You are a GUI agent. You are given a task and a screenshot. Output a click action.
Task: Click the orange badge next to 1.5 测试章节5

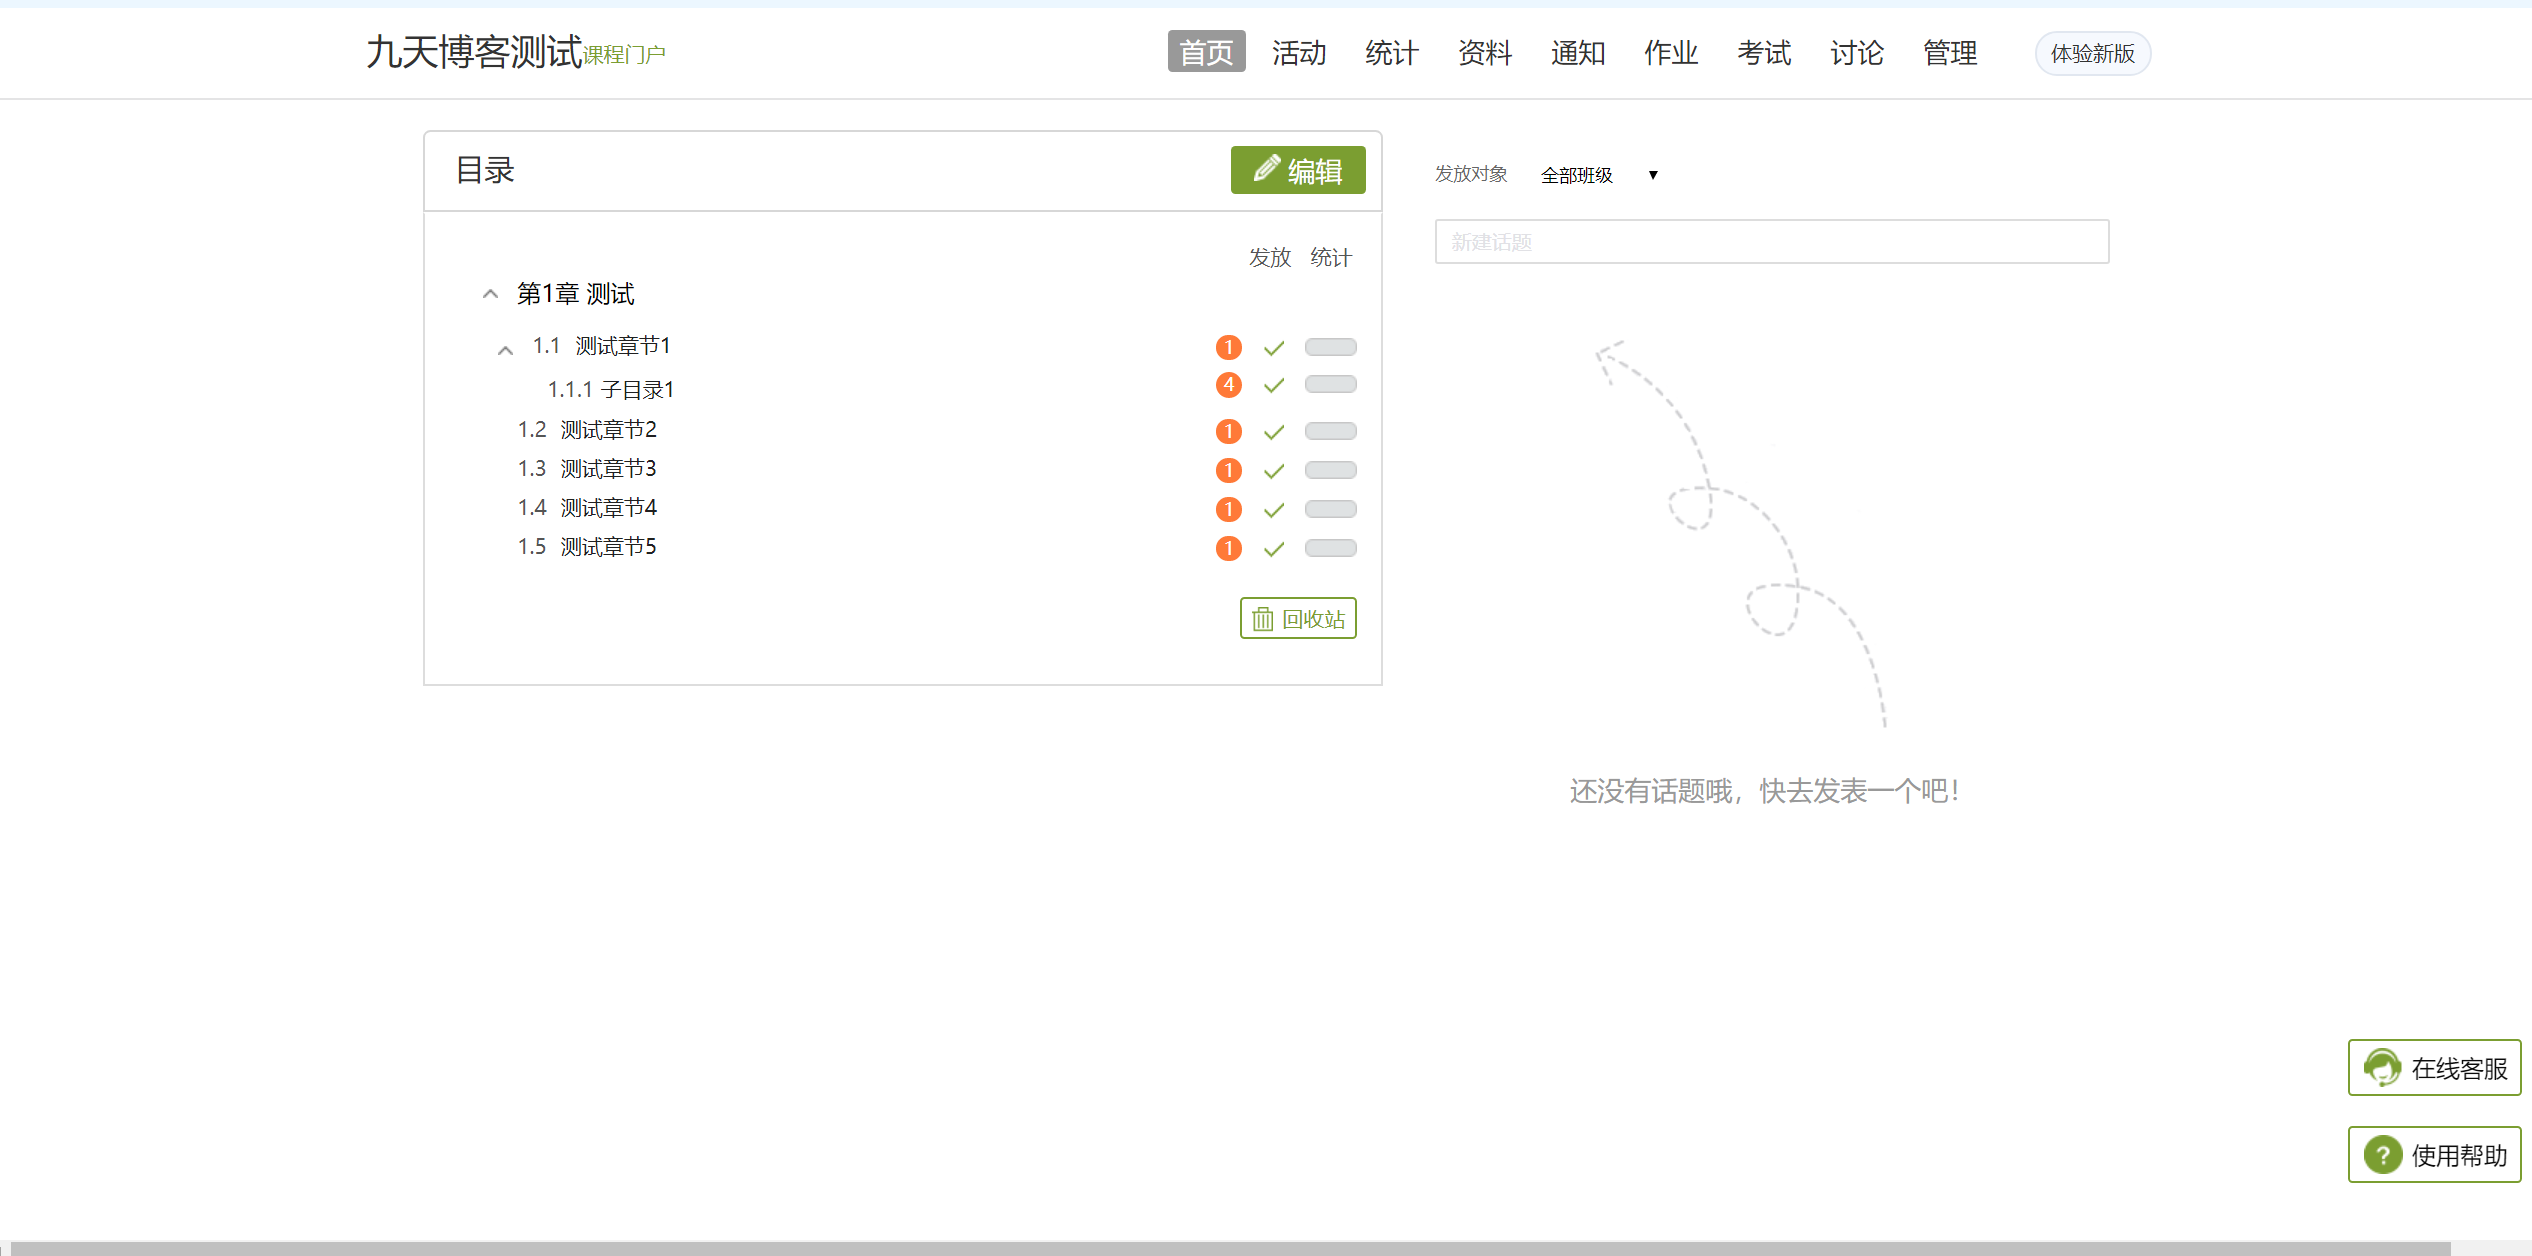coord(1228,548)
